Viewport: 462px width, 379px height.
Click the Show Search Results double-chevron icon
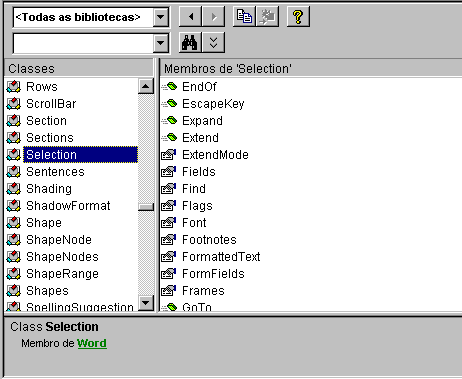coord(213,43)
